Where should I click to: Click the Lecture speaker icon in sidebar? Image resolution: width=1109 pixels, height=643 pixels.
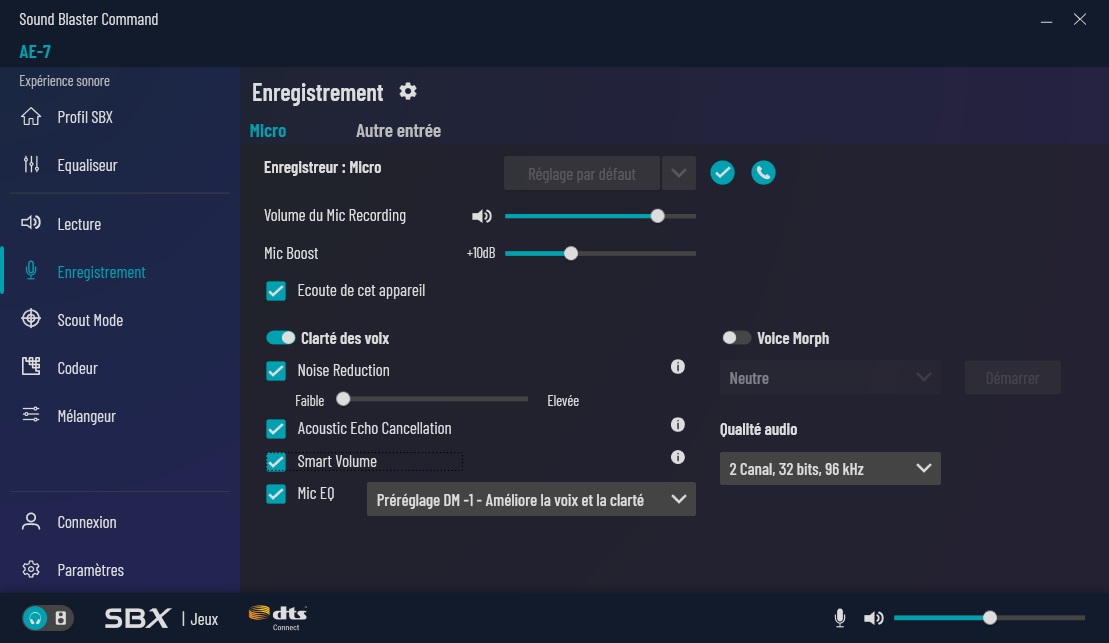pos(31,224)
